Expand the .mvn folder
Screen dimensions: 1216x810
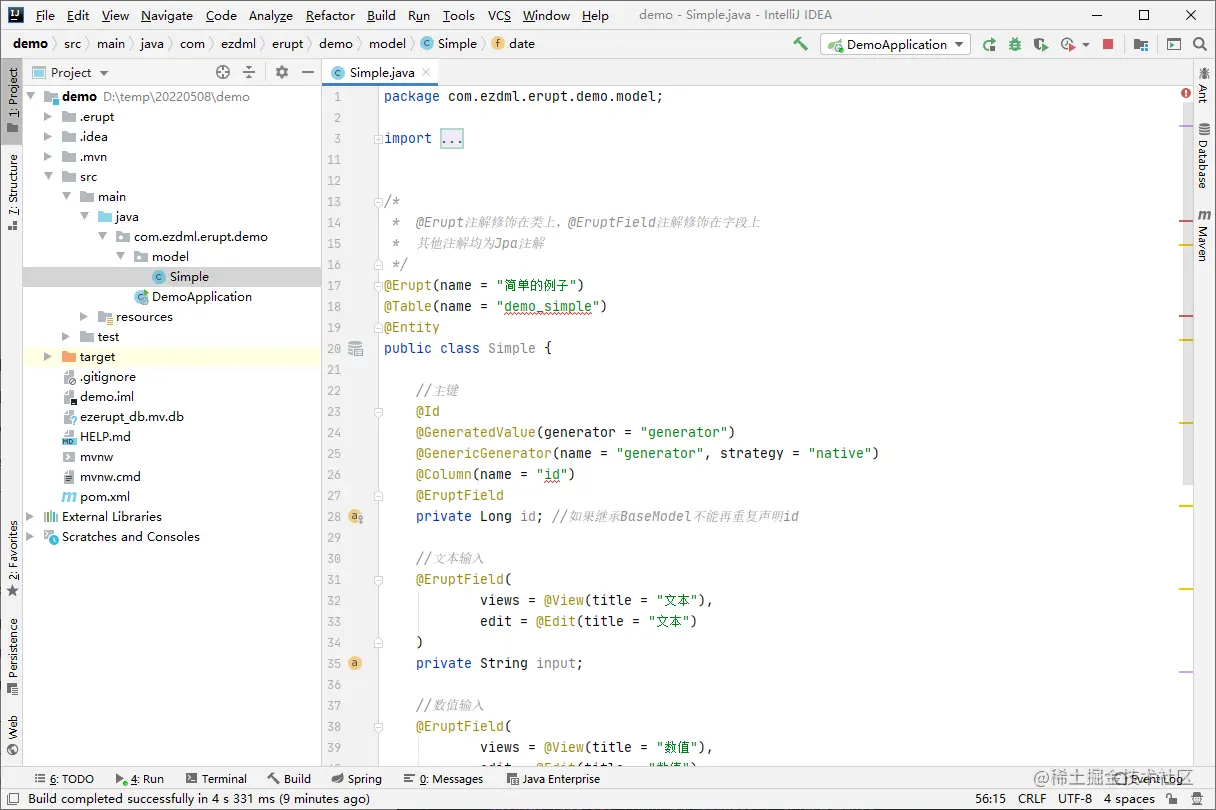pos(48,157)
